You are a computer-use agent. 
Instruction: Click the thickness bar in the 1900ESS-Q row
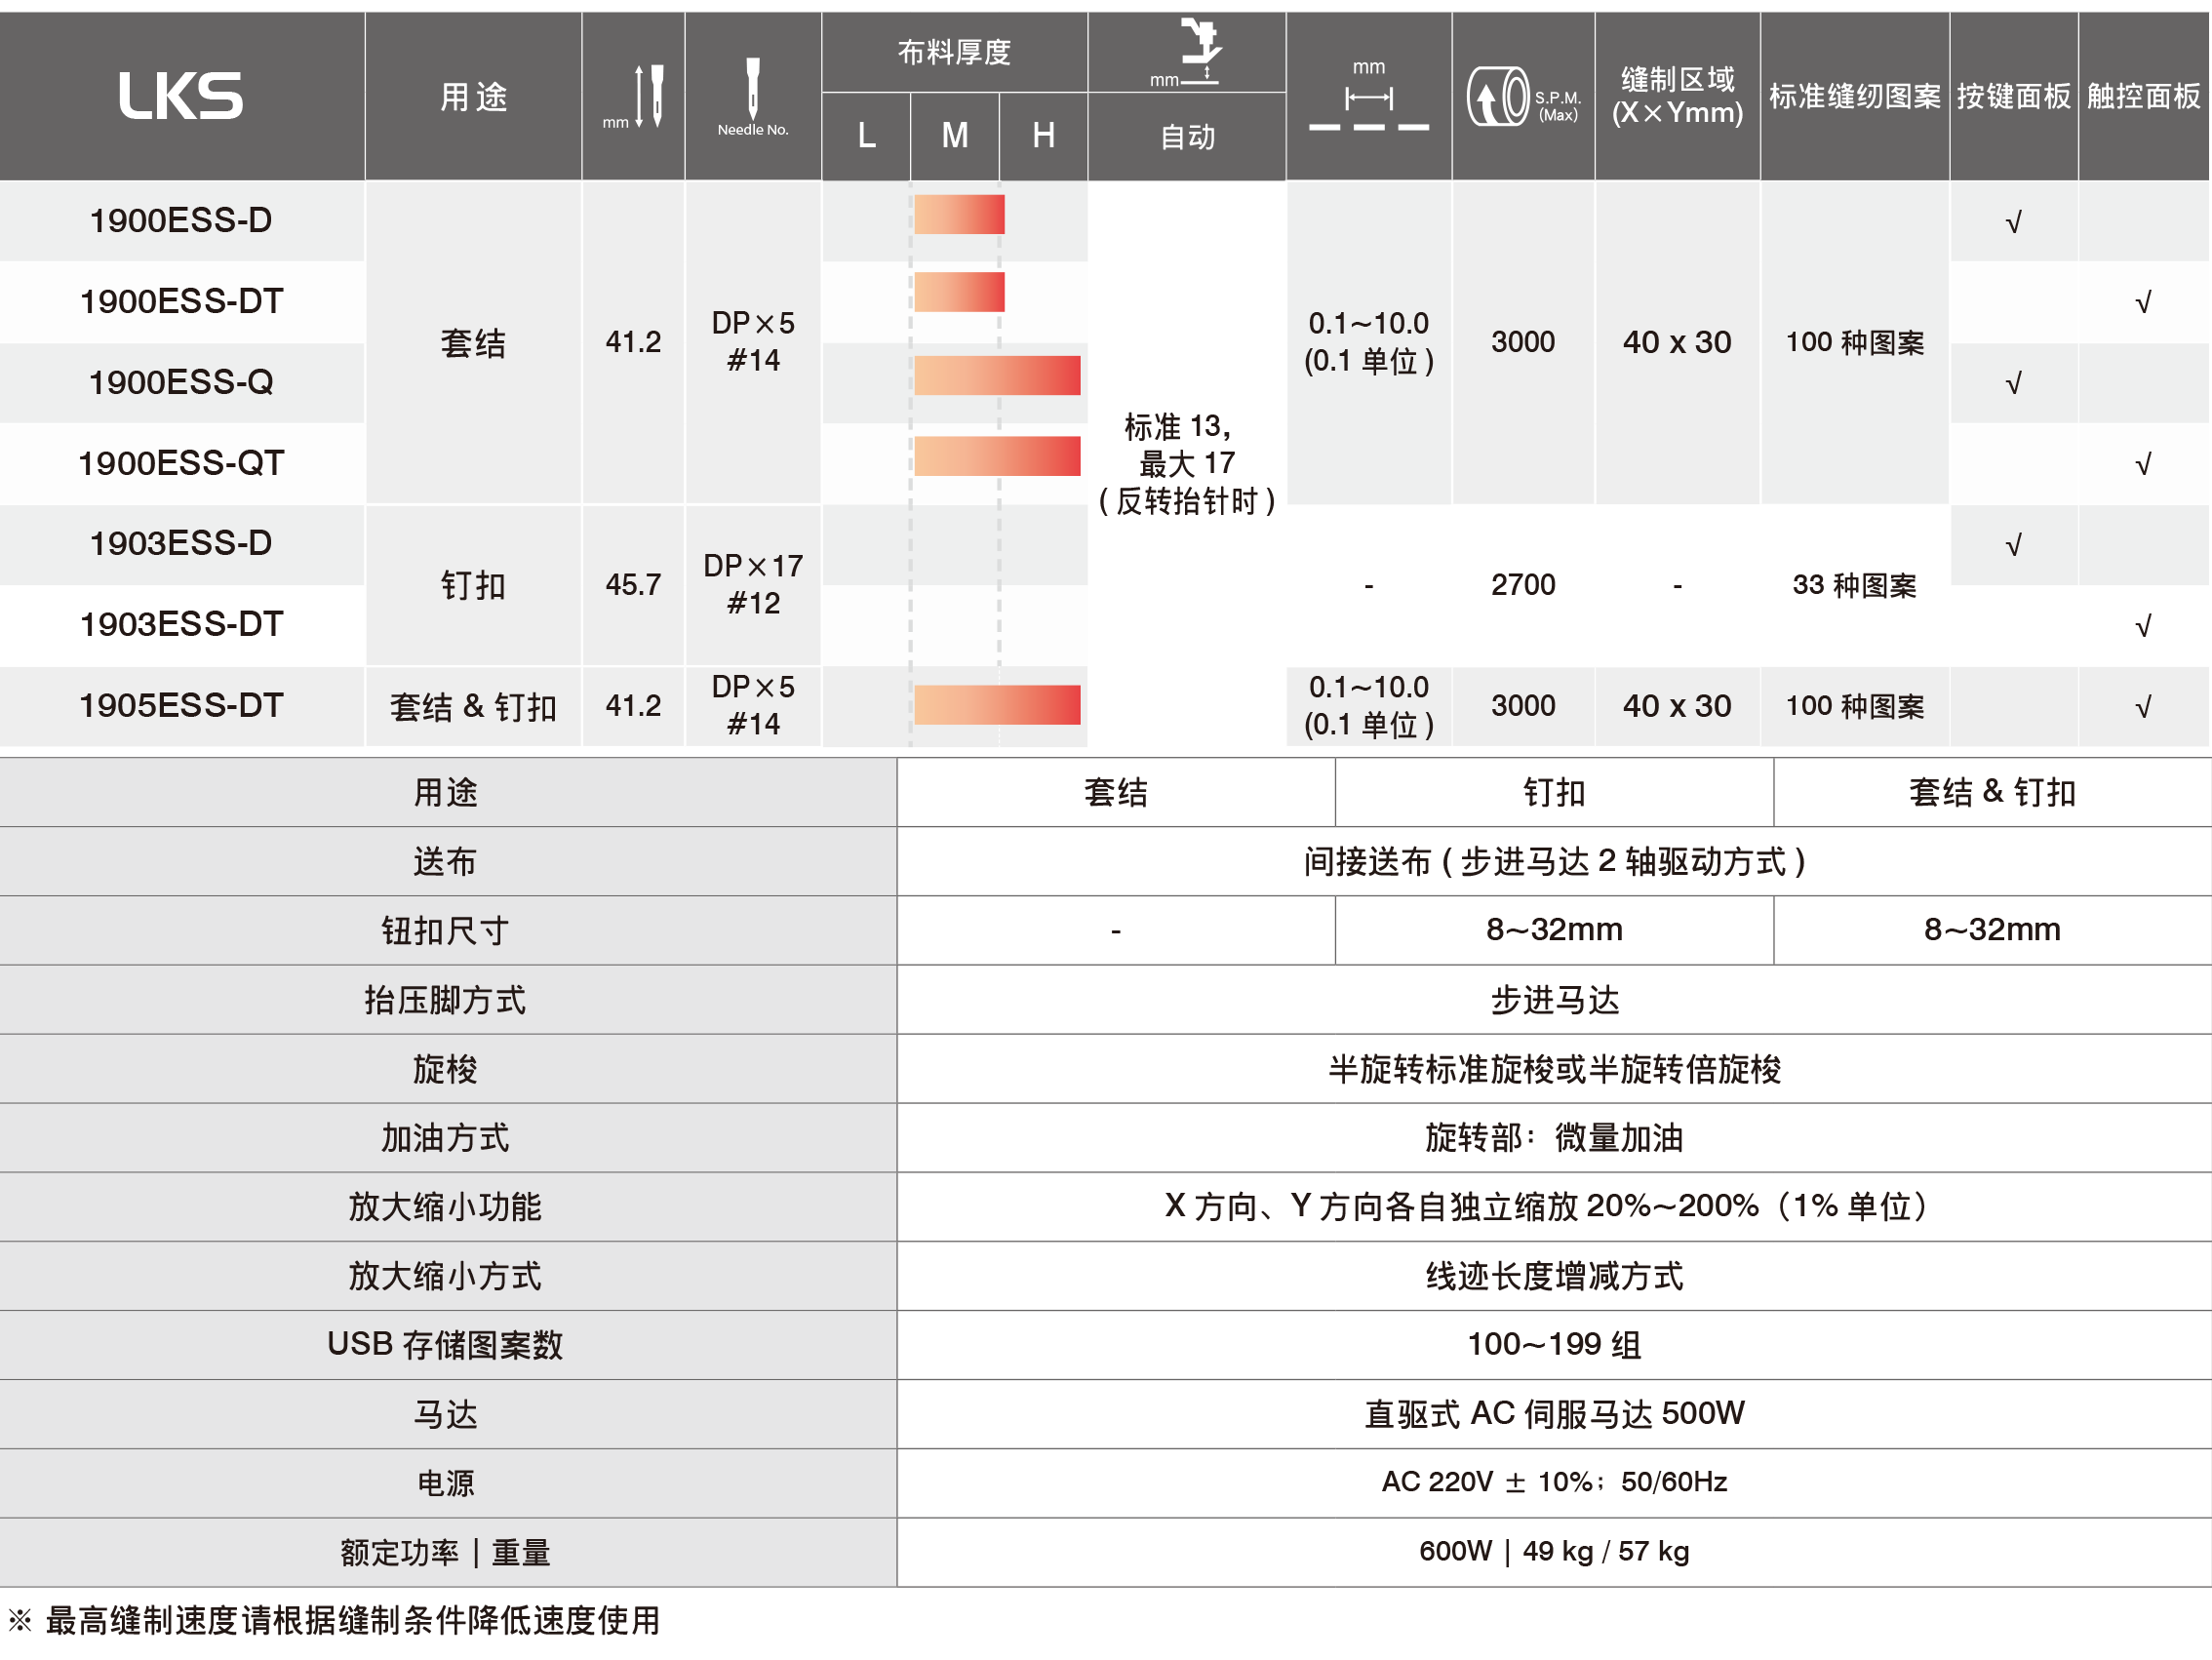997,375
